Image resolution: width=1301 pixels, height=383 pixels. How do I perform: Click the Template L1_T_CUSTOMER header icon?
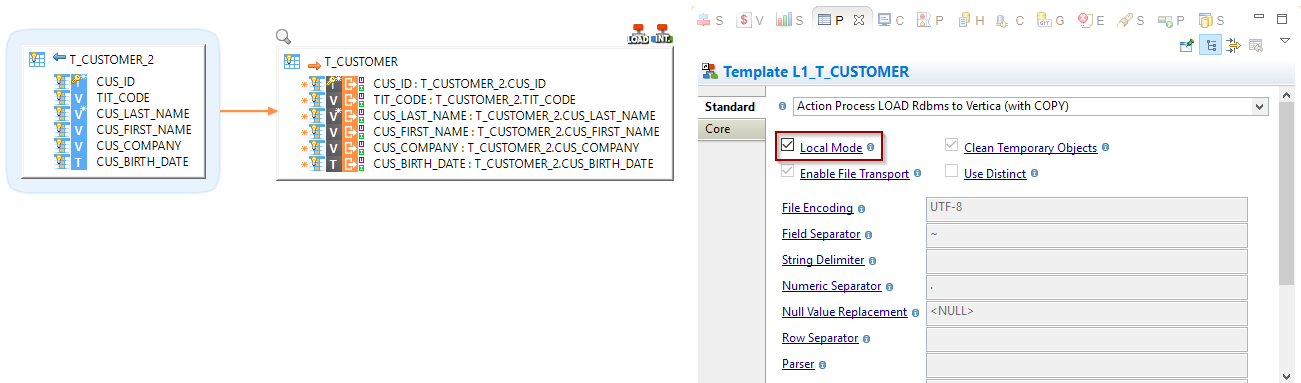coord(710,71)
